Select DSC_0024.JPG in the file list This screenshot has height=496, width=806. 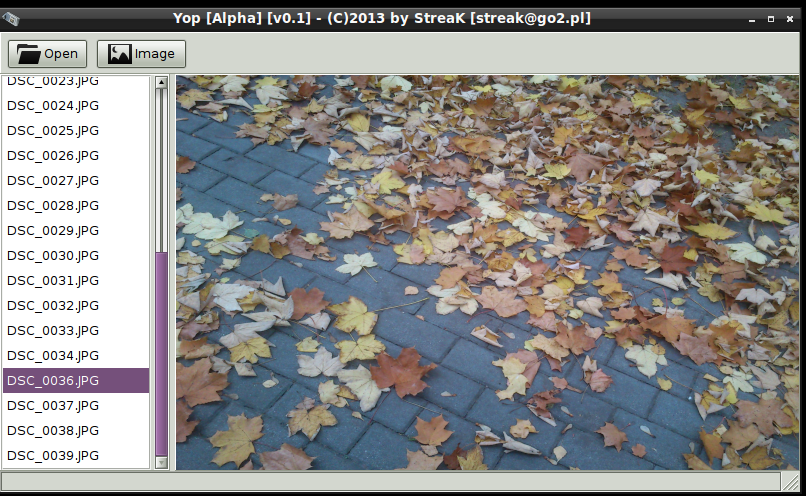pos(76,105)
